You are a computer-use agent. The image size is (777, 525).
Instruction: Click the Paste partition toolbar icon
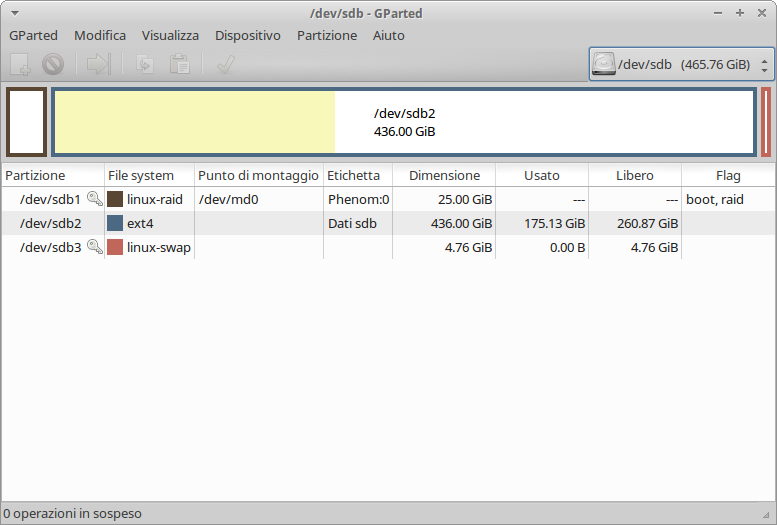(x=180, y=65)
